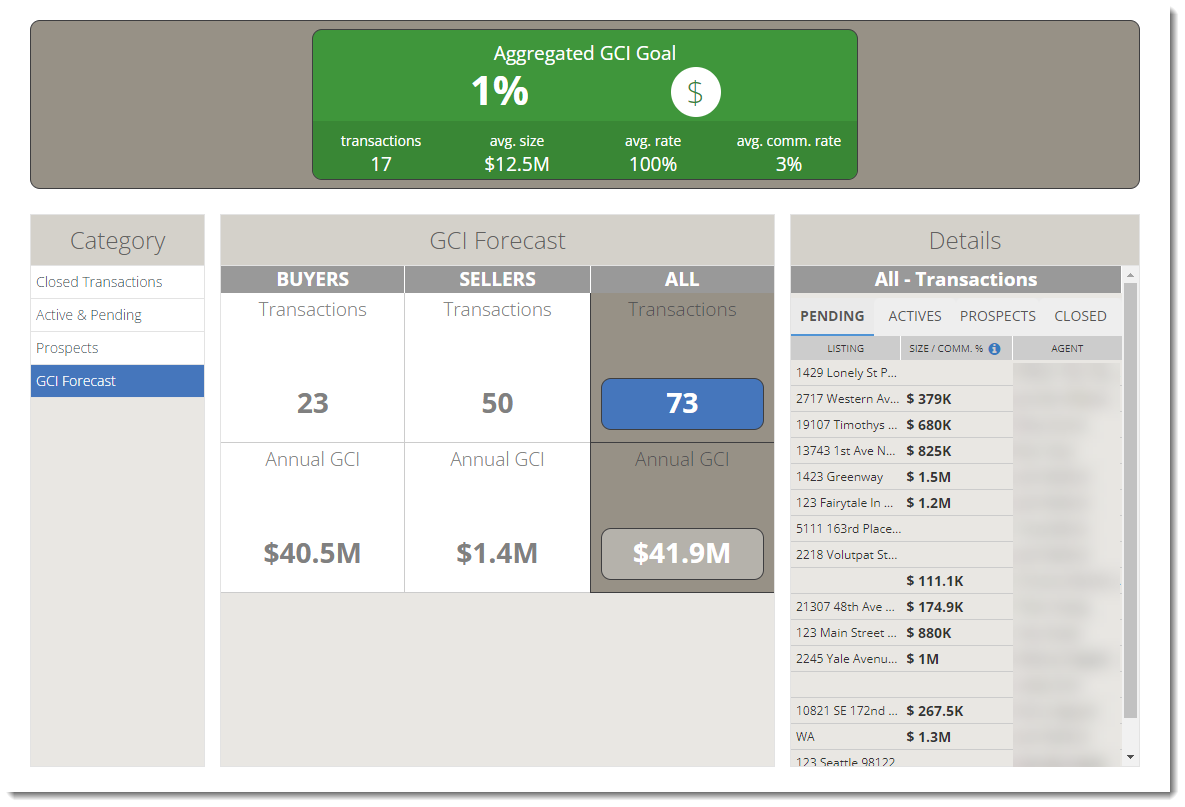
Task: Switch to the ACTIVES tab
Action: coord(914,316)
